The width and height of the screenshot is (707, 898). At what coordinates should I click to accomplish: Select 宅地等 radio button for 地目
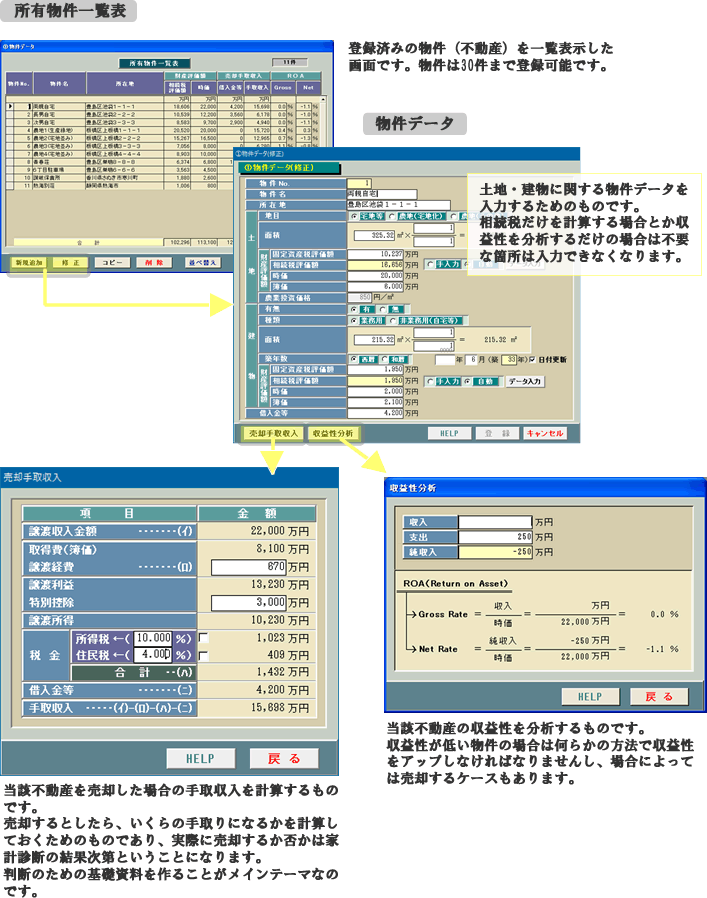tap(354, 216)
